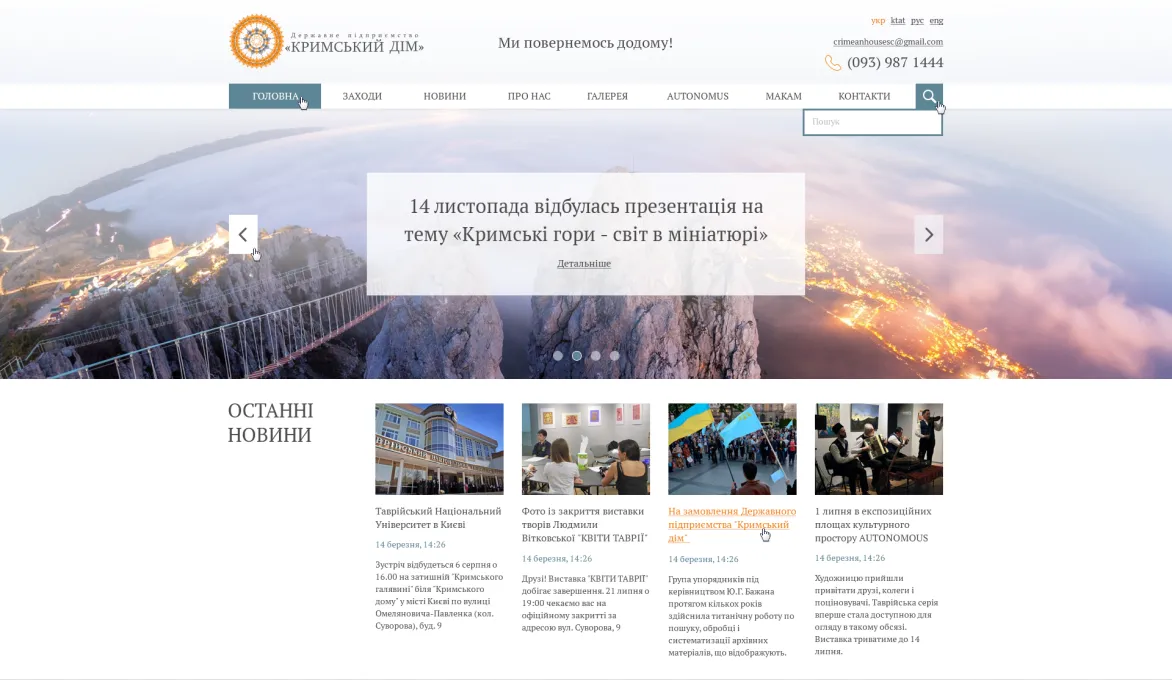The image size is (1172, 680).
Task: Click the ОСТАННІ НОВИНИ heading
Action: [x=271, y=423]
